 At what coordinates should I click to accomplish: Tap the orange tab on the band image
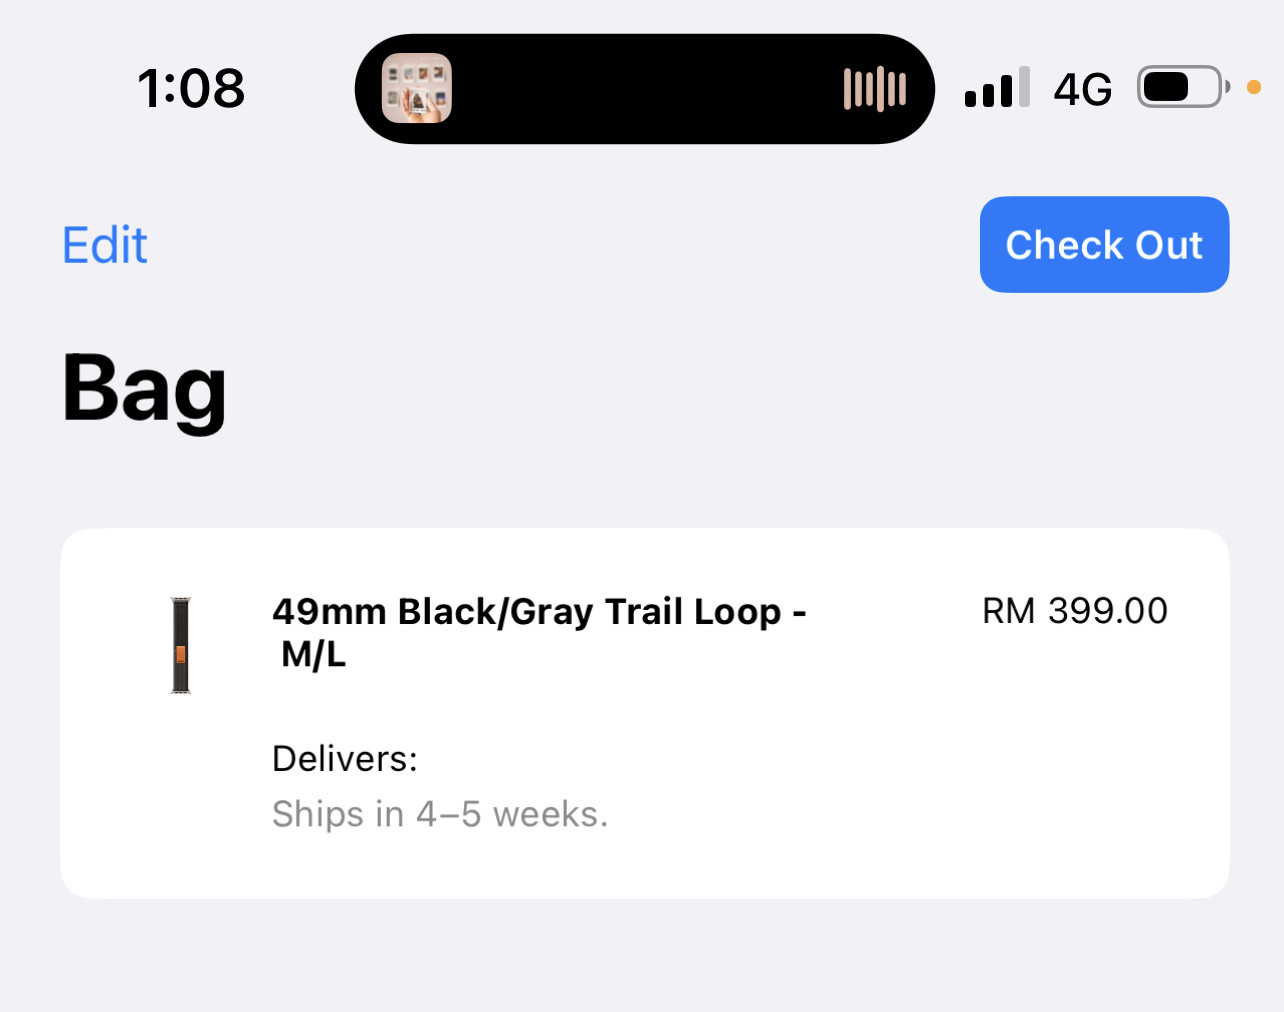(x=181, y=655)
